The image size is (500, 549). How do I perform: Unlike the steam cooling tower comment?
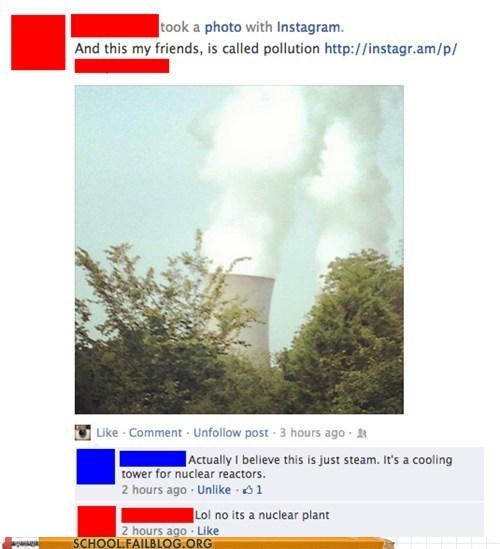point(214,490)
